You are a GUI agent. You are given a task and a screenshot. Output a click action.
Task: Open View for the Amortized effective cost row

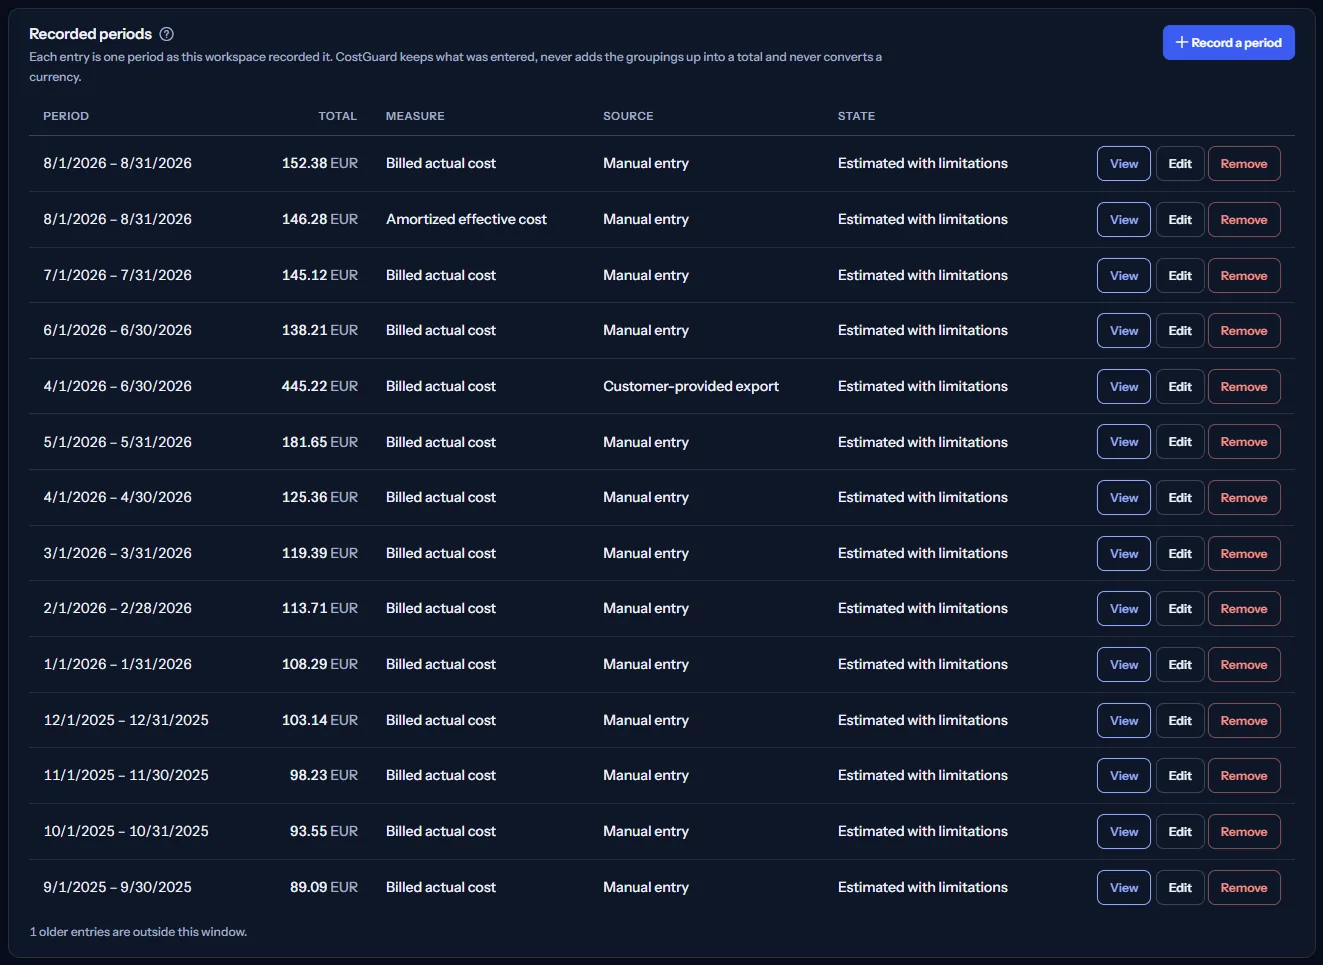point(1124,220)
